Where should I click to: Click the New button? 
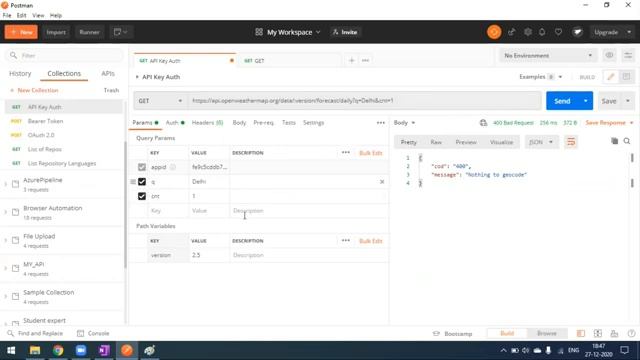[21, 32]
